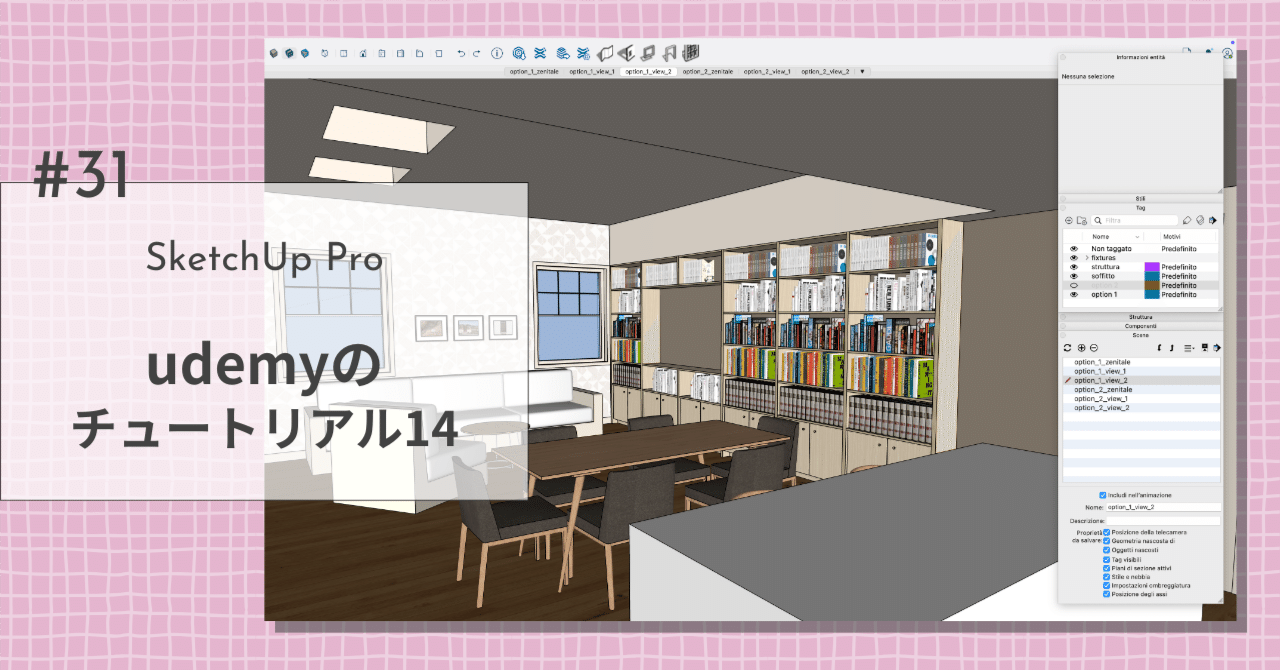
Task: Click the Add Tag icon in the Tag panel
Action: 1068,220
